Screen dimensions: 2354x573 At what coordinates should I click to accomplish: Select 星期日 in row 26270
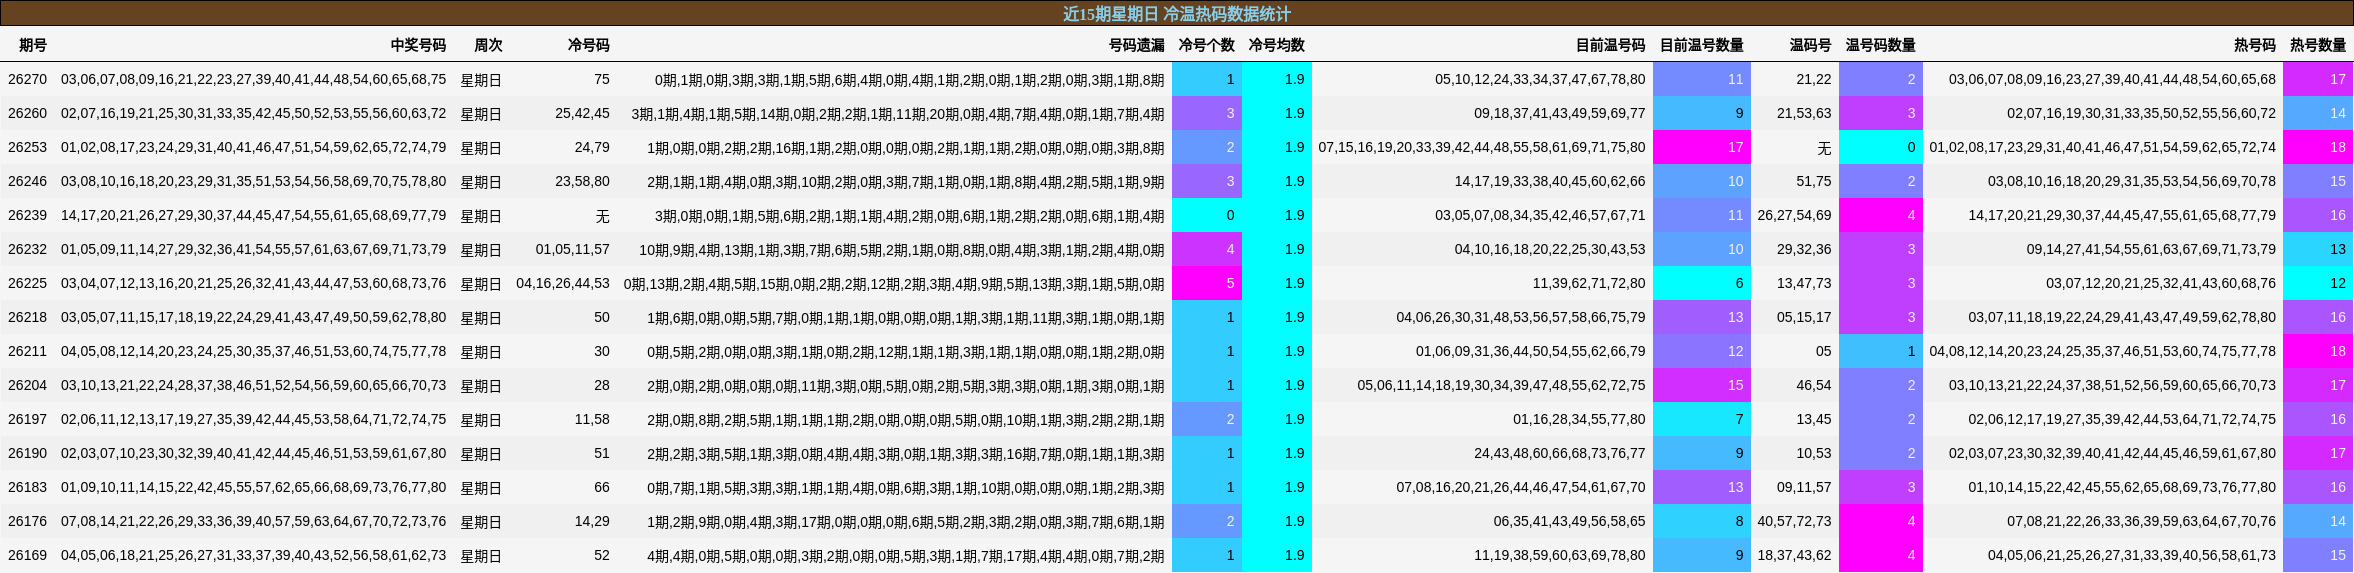click(481, 79)
